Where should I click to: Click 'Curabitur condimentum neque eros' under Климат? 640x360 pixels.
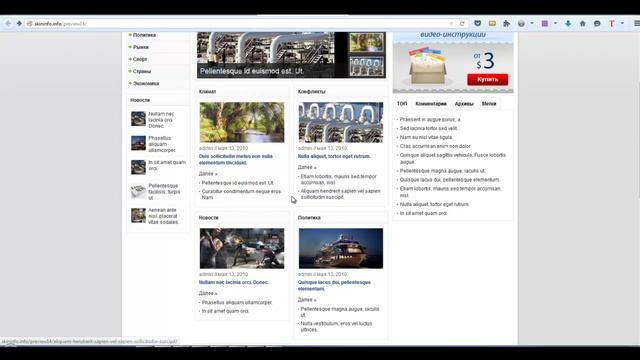pyautogui.click(x=242, y=194)
